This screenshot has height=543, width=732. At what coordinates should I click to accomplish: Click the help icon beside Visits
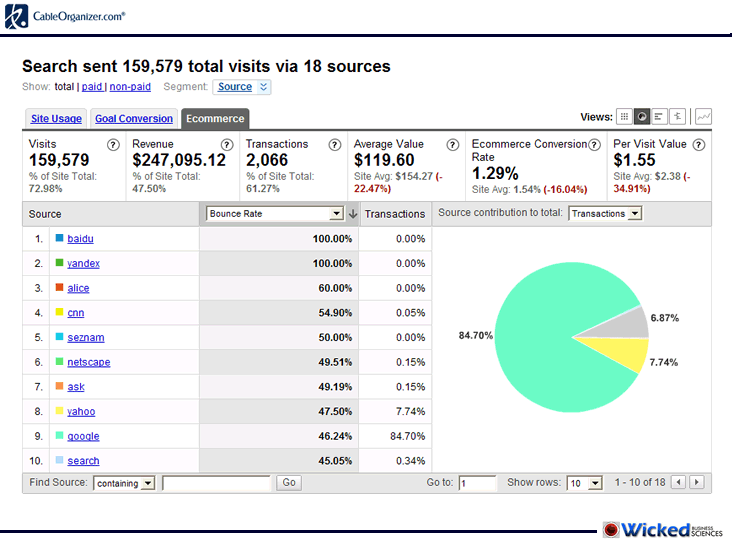click(x=113, y=145)
